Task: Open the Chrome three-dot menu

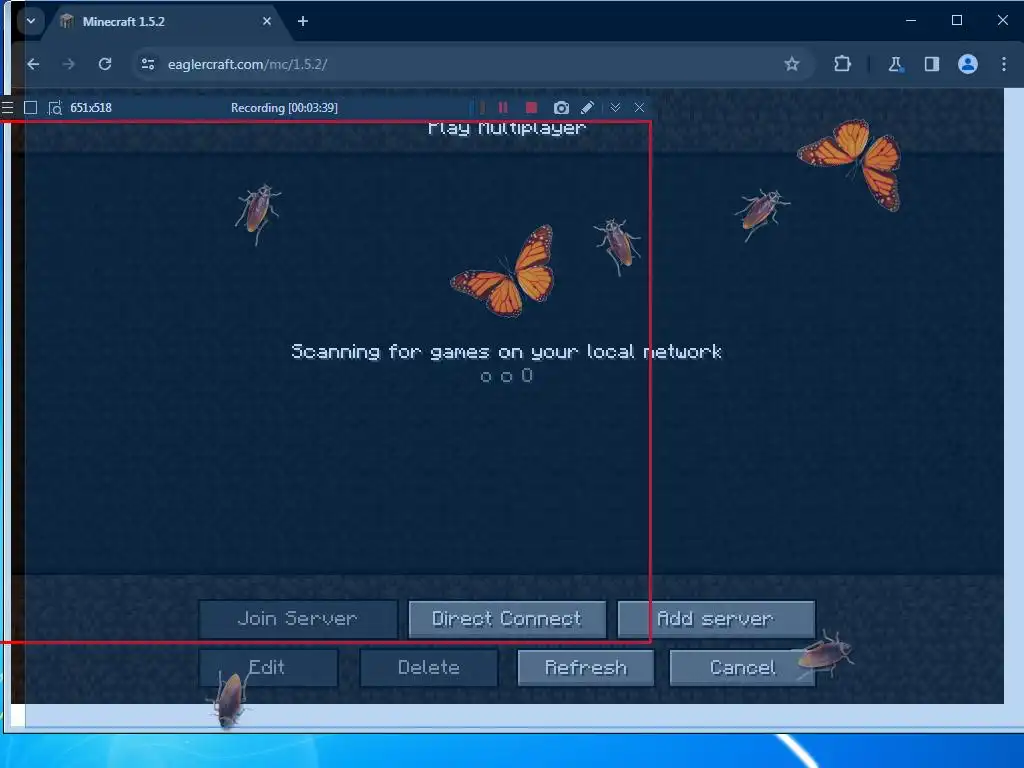Action: coord(1004,64)
